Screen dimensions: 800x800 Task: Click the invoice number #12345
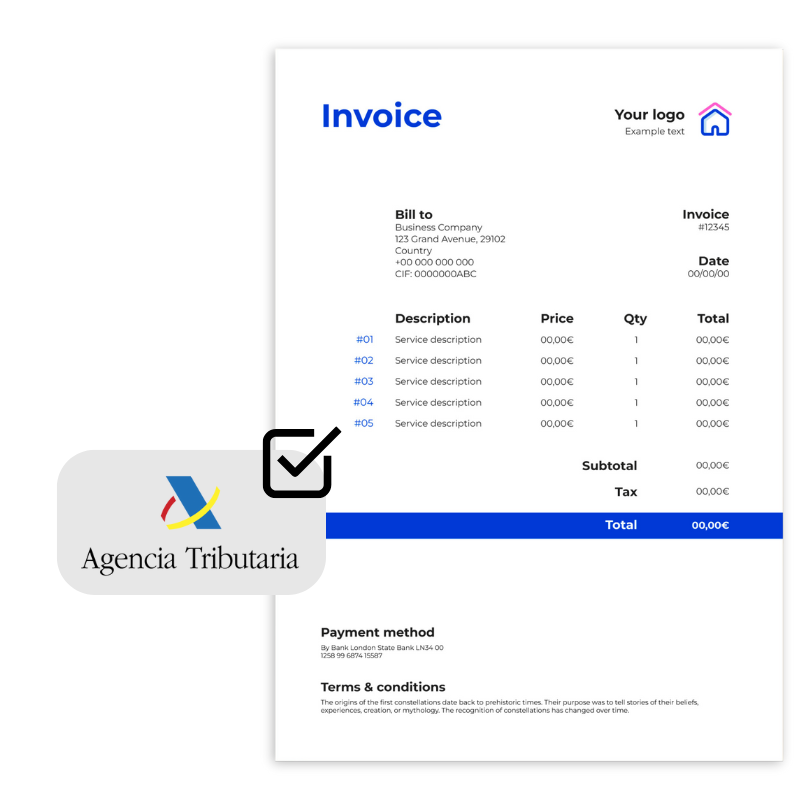pos(713,227)
